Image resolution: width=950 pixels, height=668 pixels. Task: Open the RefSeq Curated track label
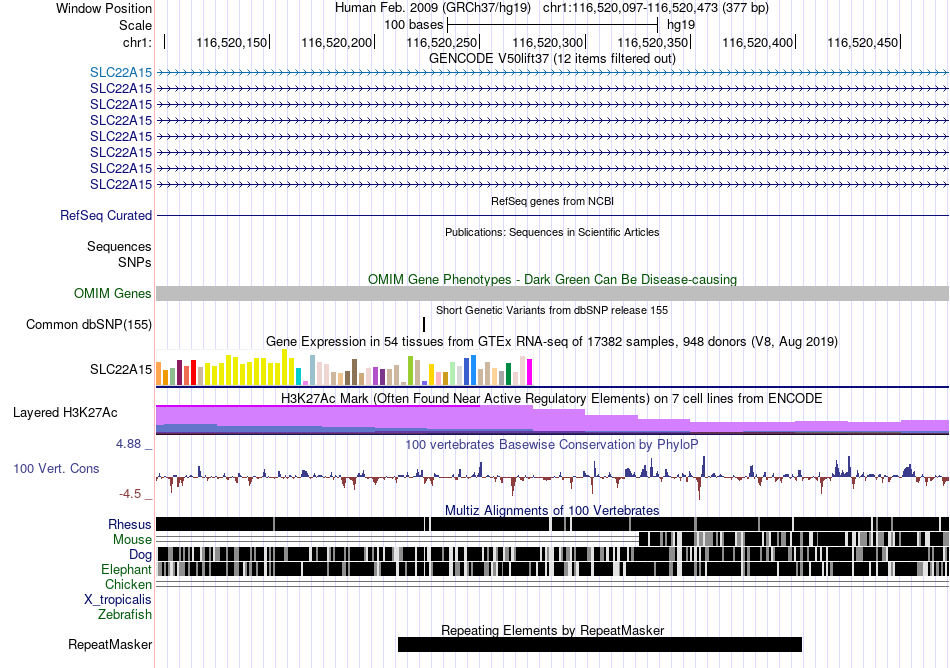105,215
